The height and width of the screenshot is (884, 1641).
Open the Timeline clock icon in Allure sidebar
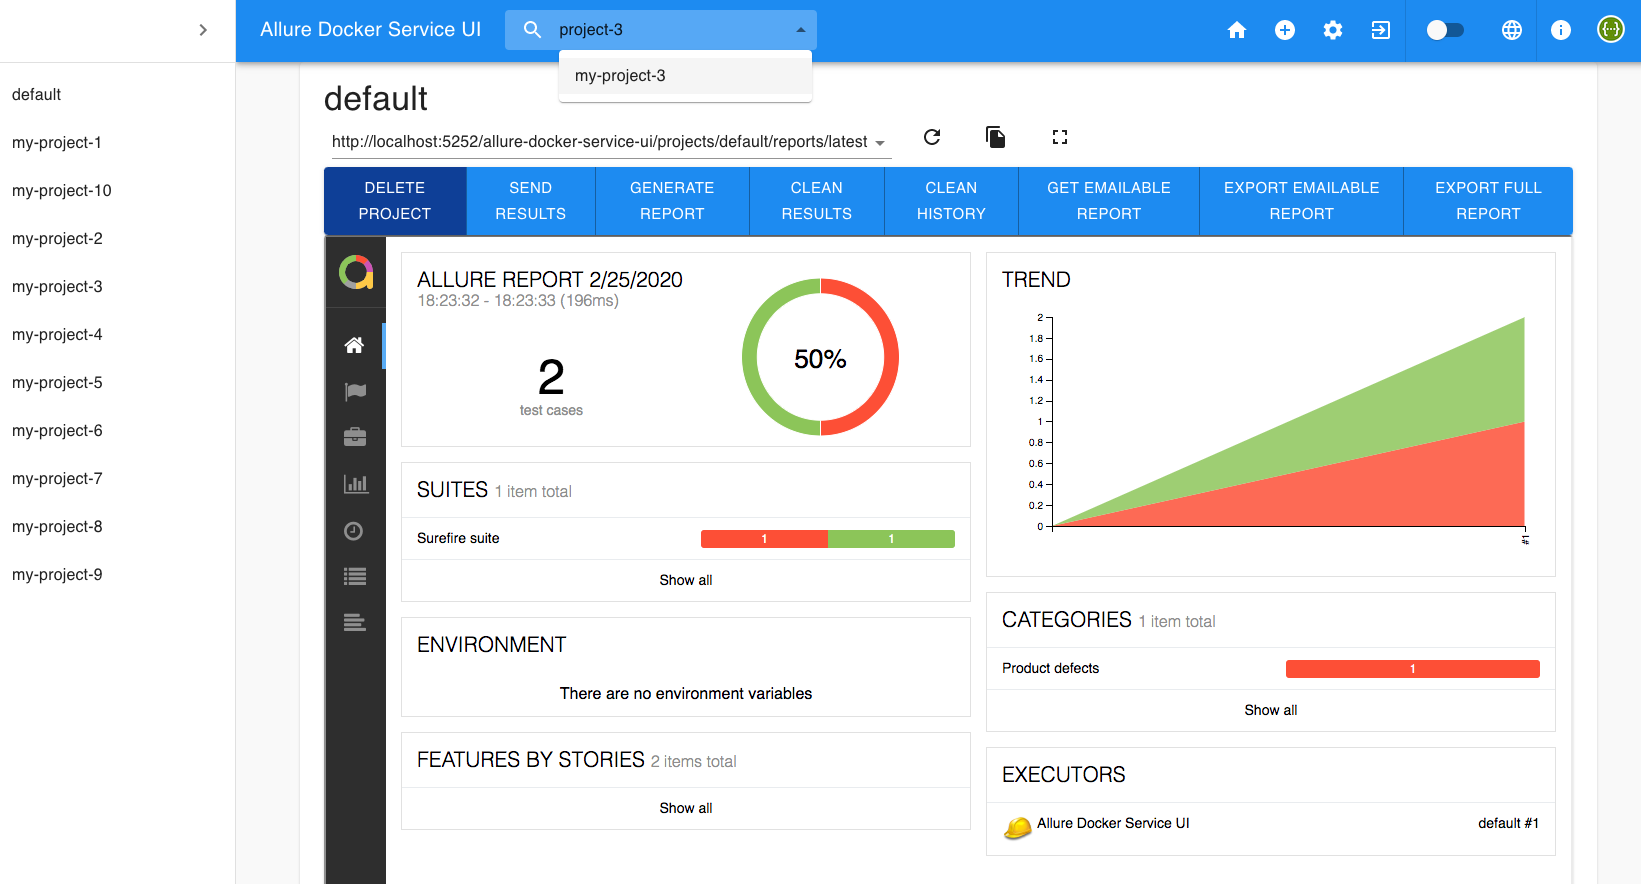[x=355, y=531]
